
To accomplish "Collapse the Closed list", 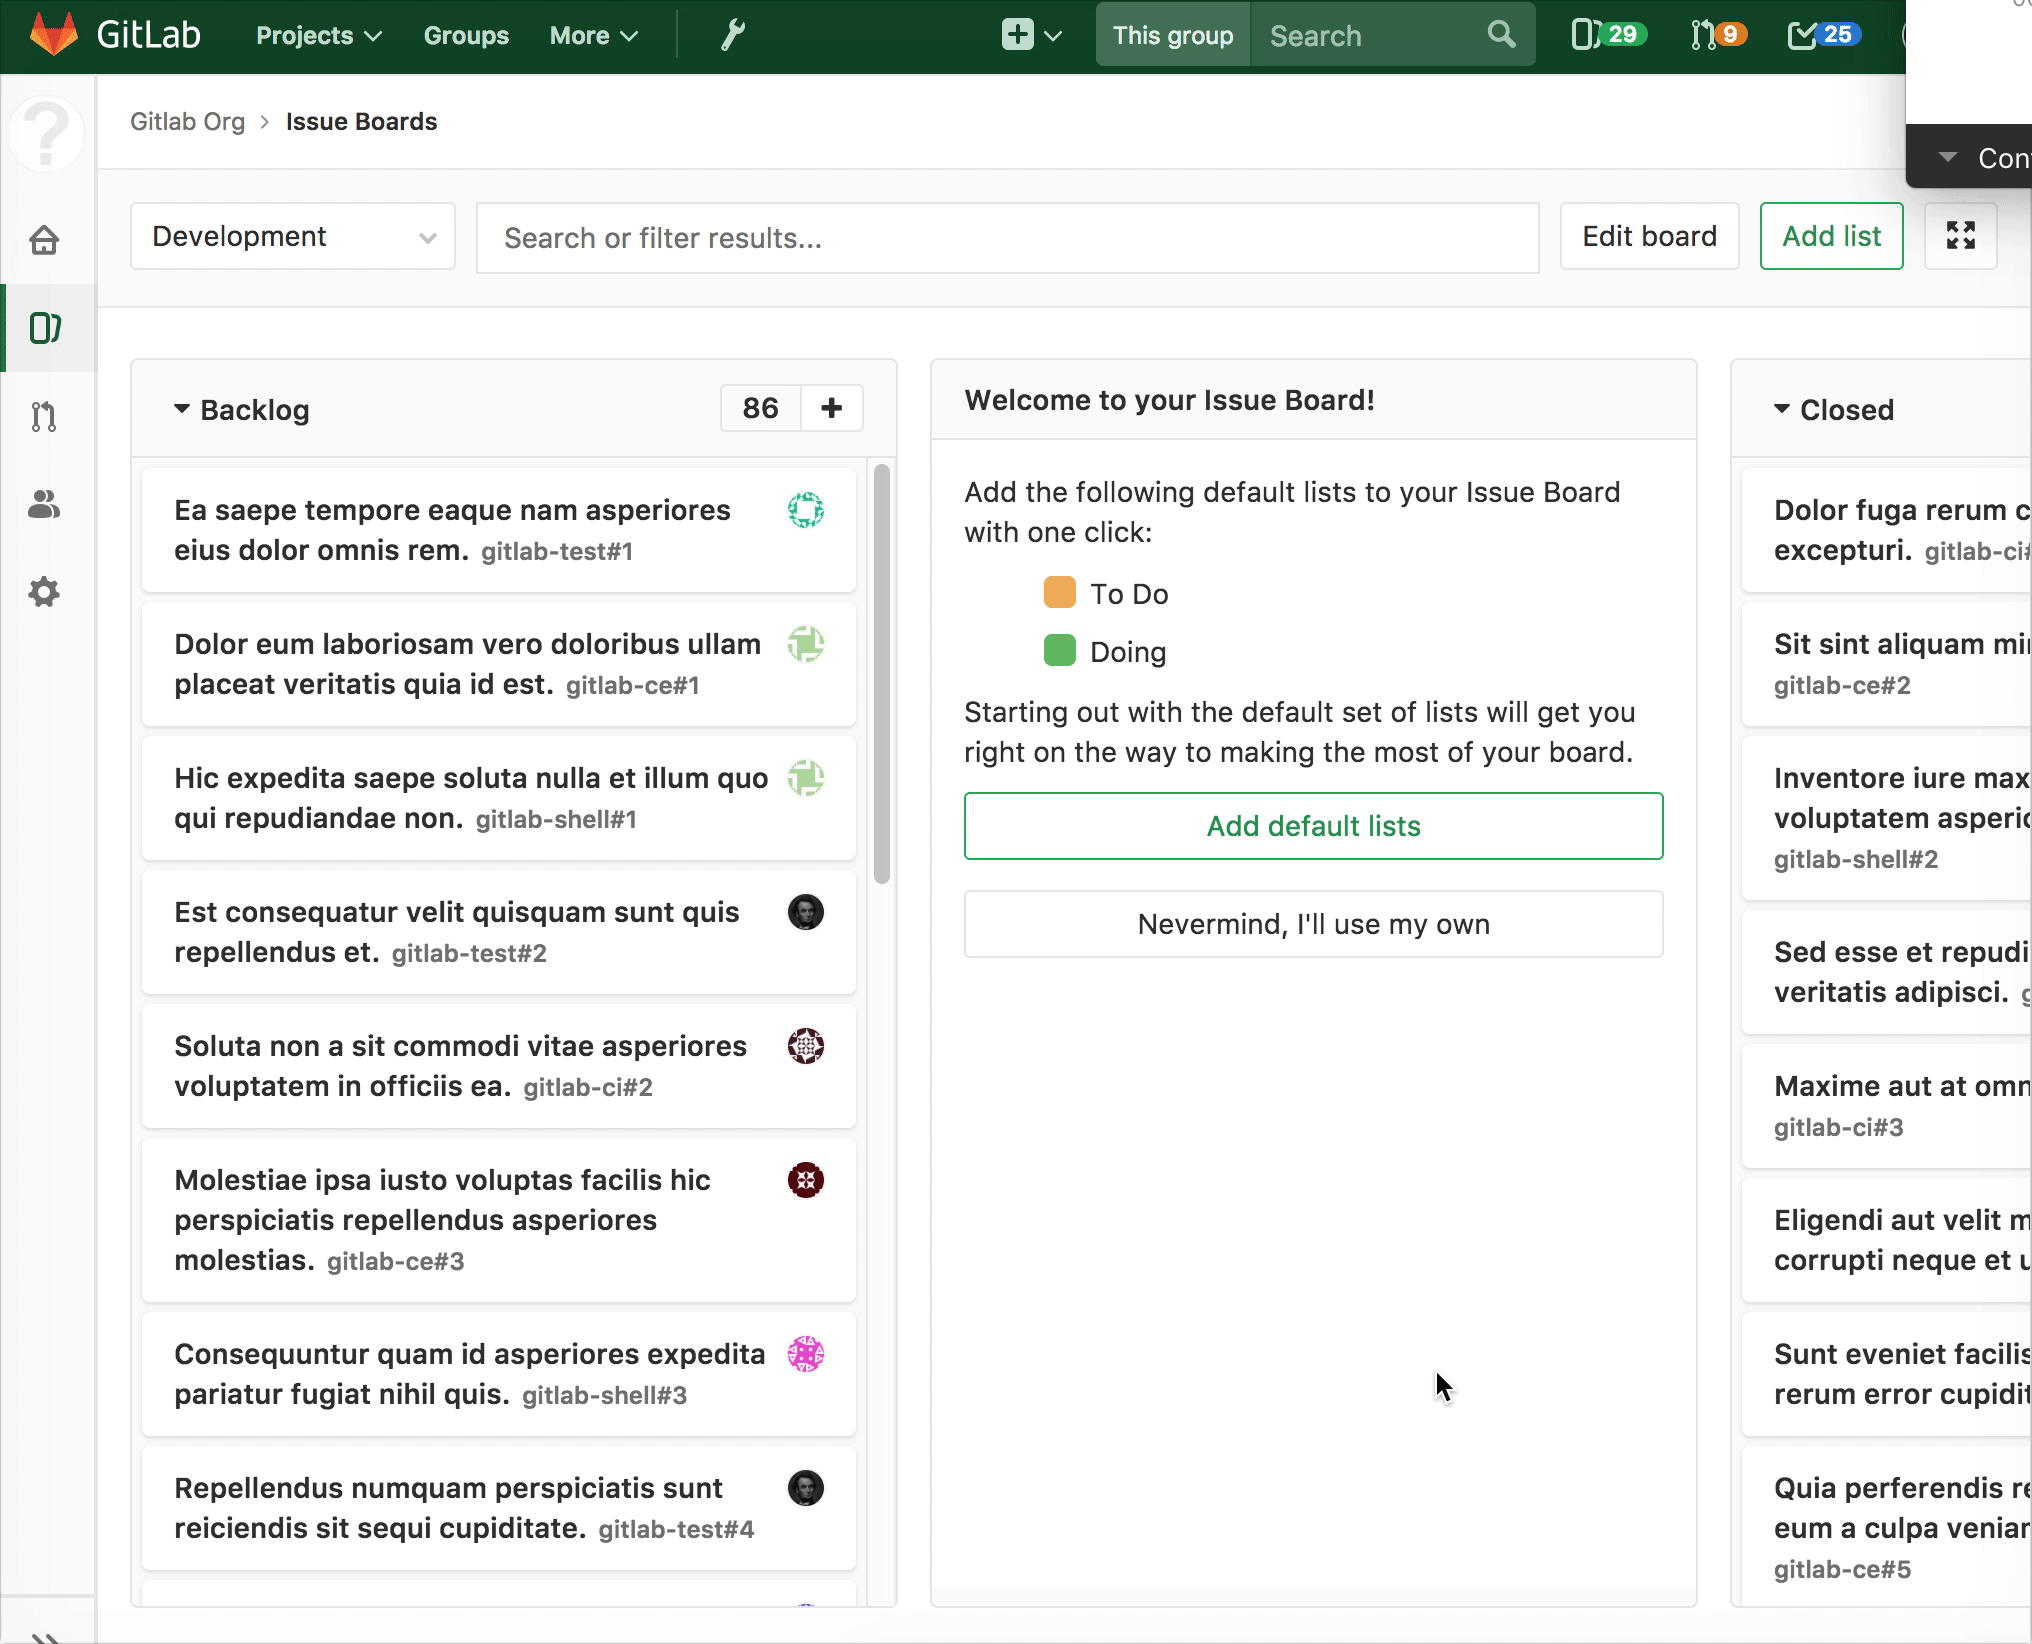I will tap(1782, 409).
